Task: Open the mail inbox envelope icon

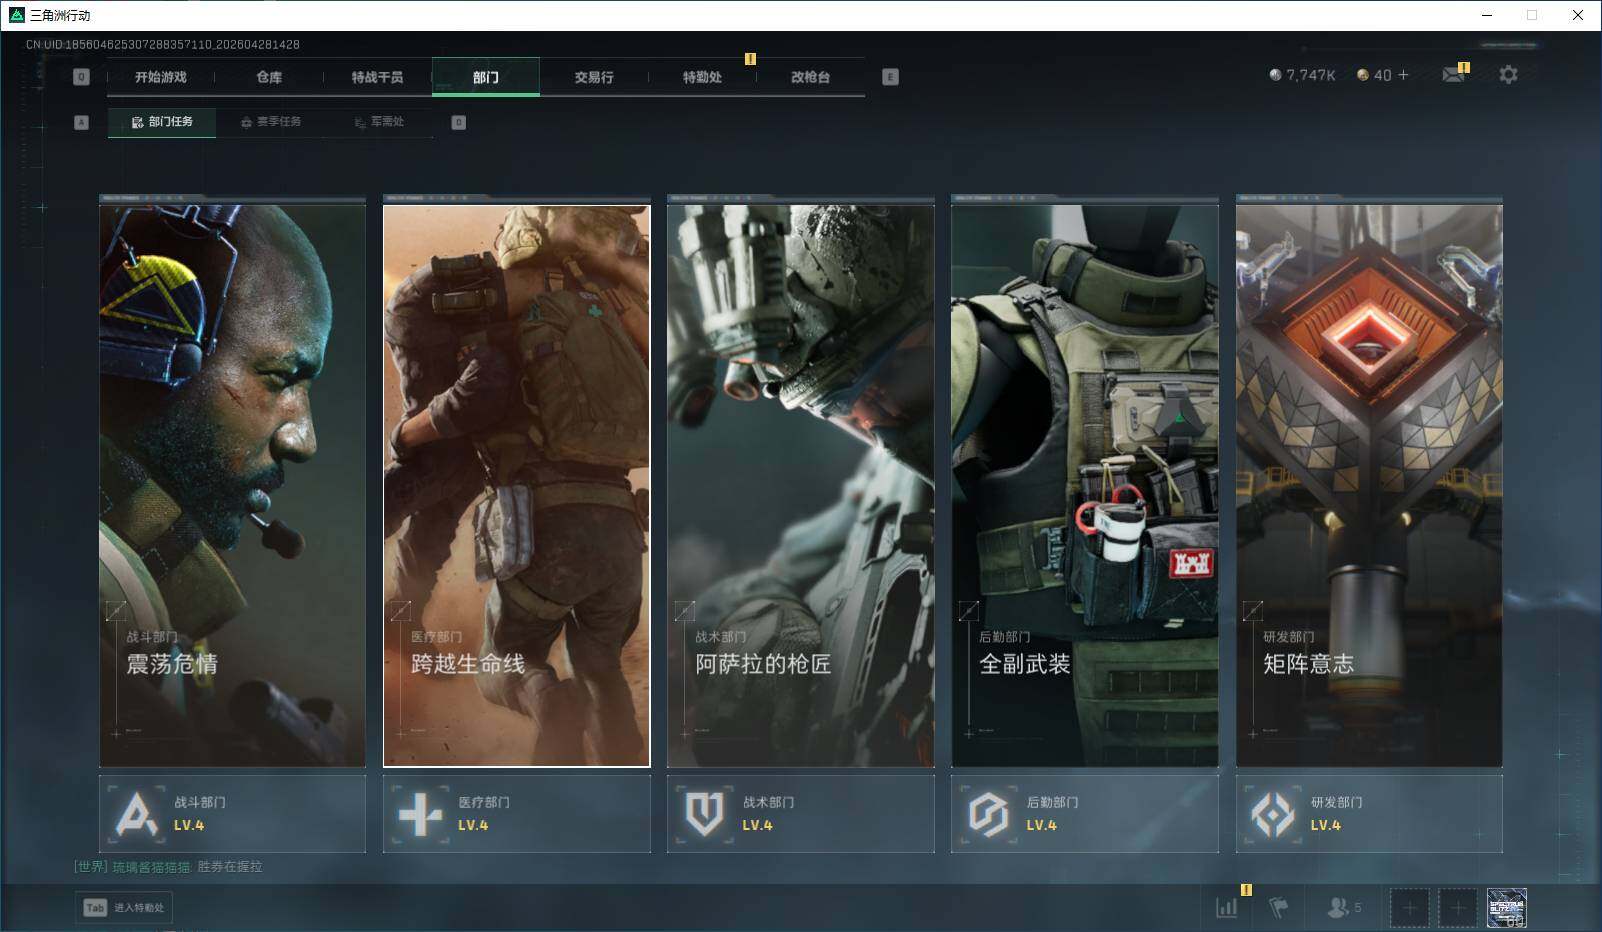Action: pyautogui.click(x=1453, y=75)
